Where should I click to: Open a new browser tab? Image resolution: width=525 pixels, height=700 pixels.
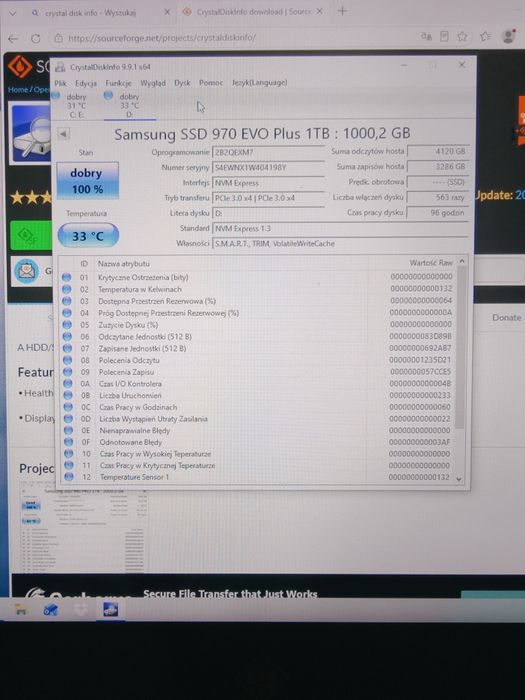pos(342,11)
